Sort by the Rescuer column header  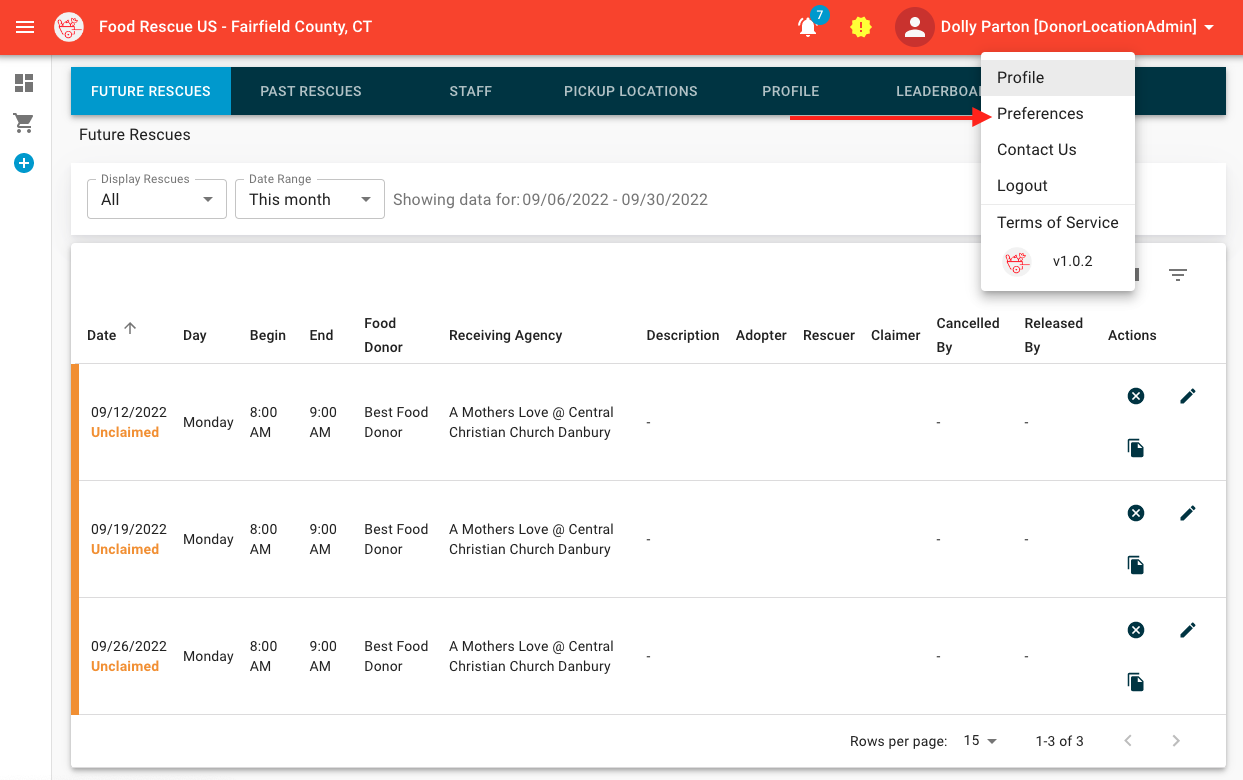click(x=829, y=336)
